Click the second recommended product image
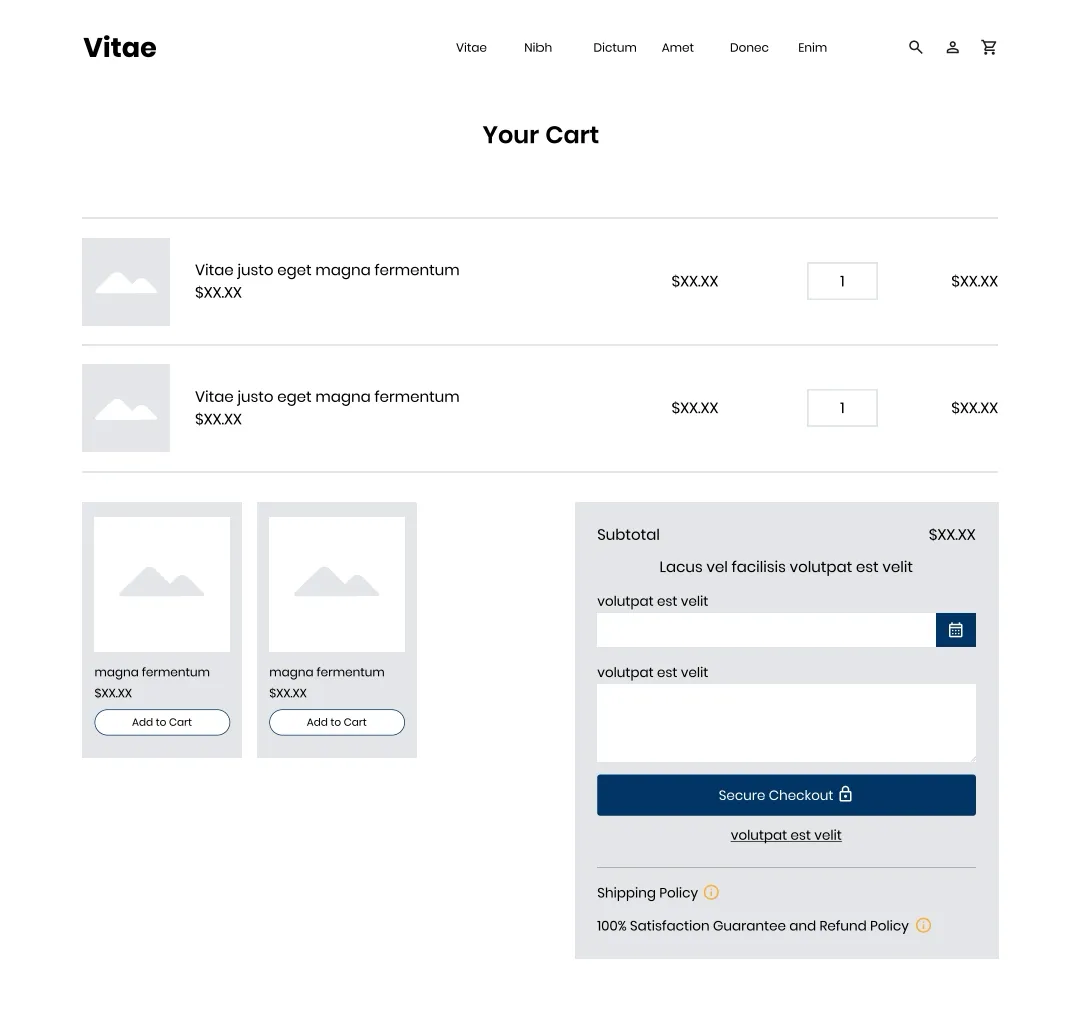The height and width of the screenshot is (1010, 1080). 337,584
